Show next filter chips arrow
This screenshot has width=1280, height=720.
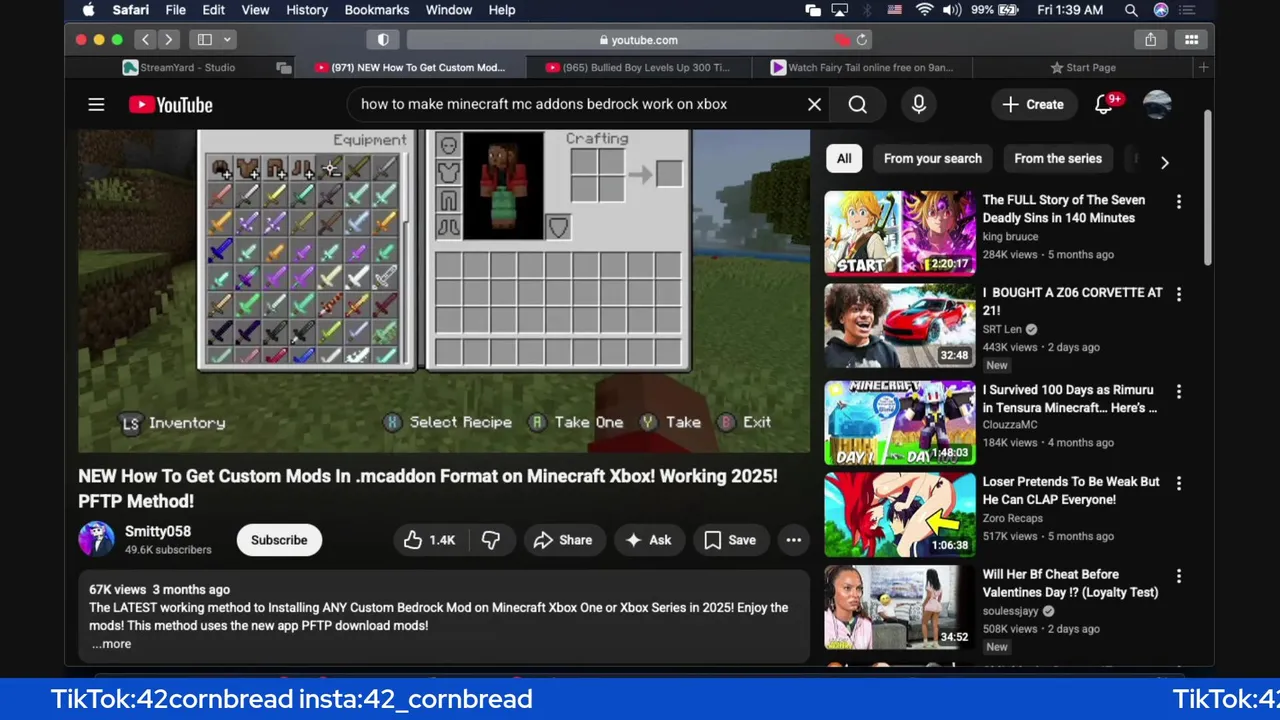[1164, 162]
